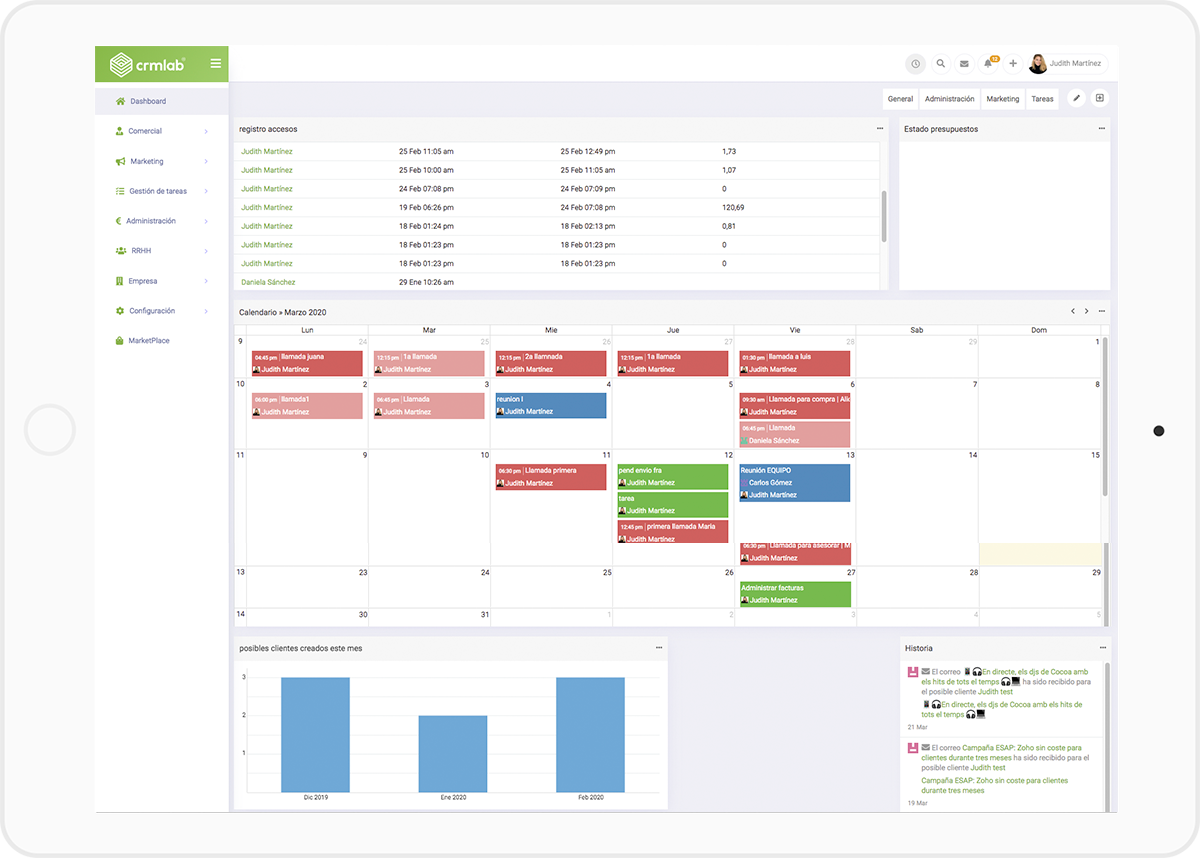
Task: Click the Calendario » Marzo 2020 title
Action: [x=282, y=312]
